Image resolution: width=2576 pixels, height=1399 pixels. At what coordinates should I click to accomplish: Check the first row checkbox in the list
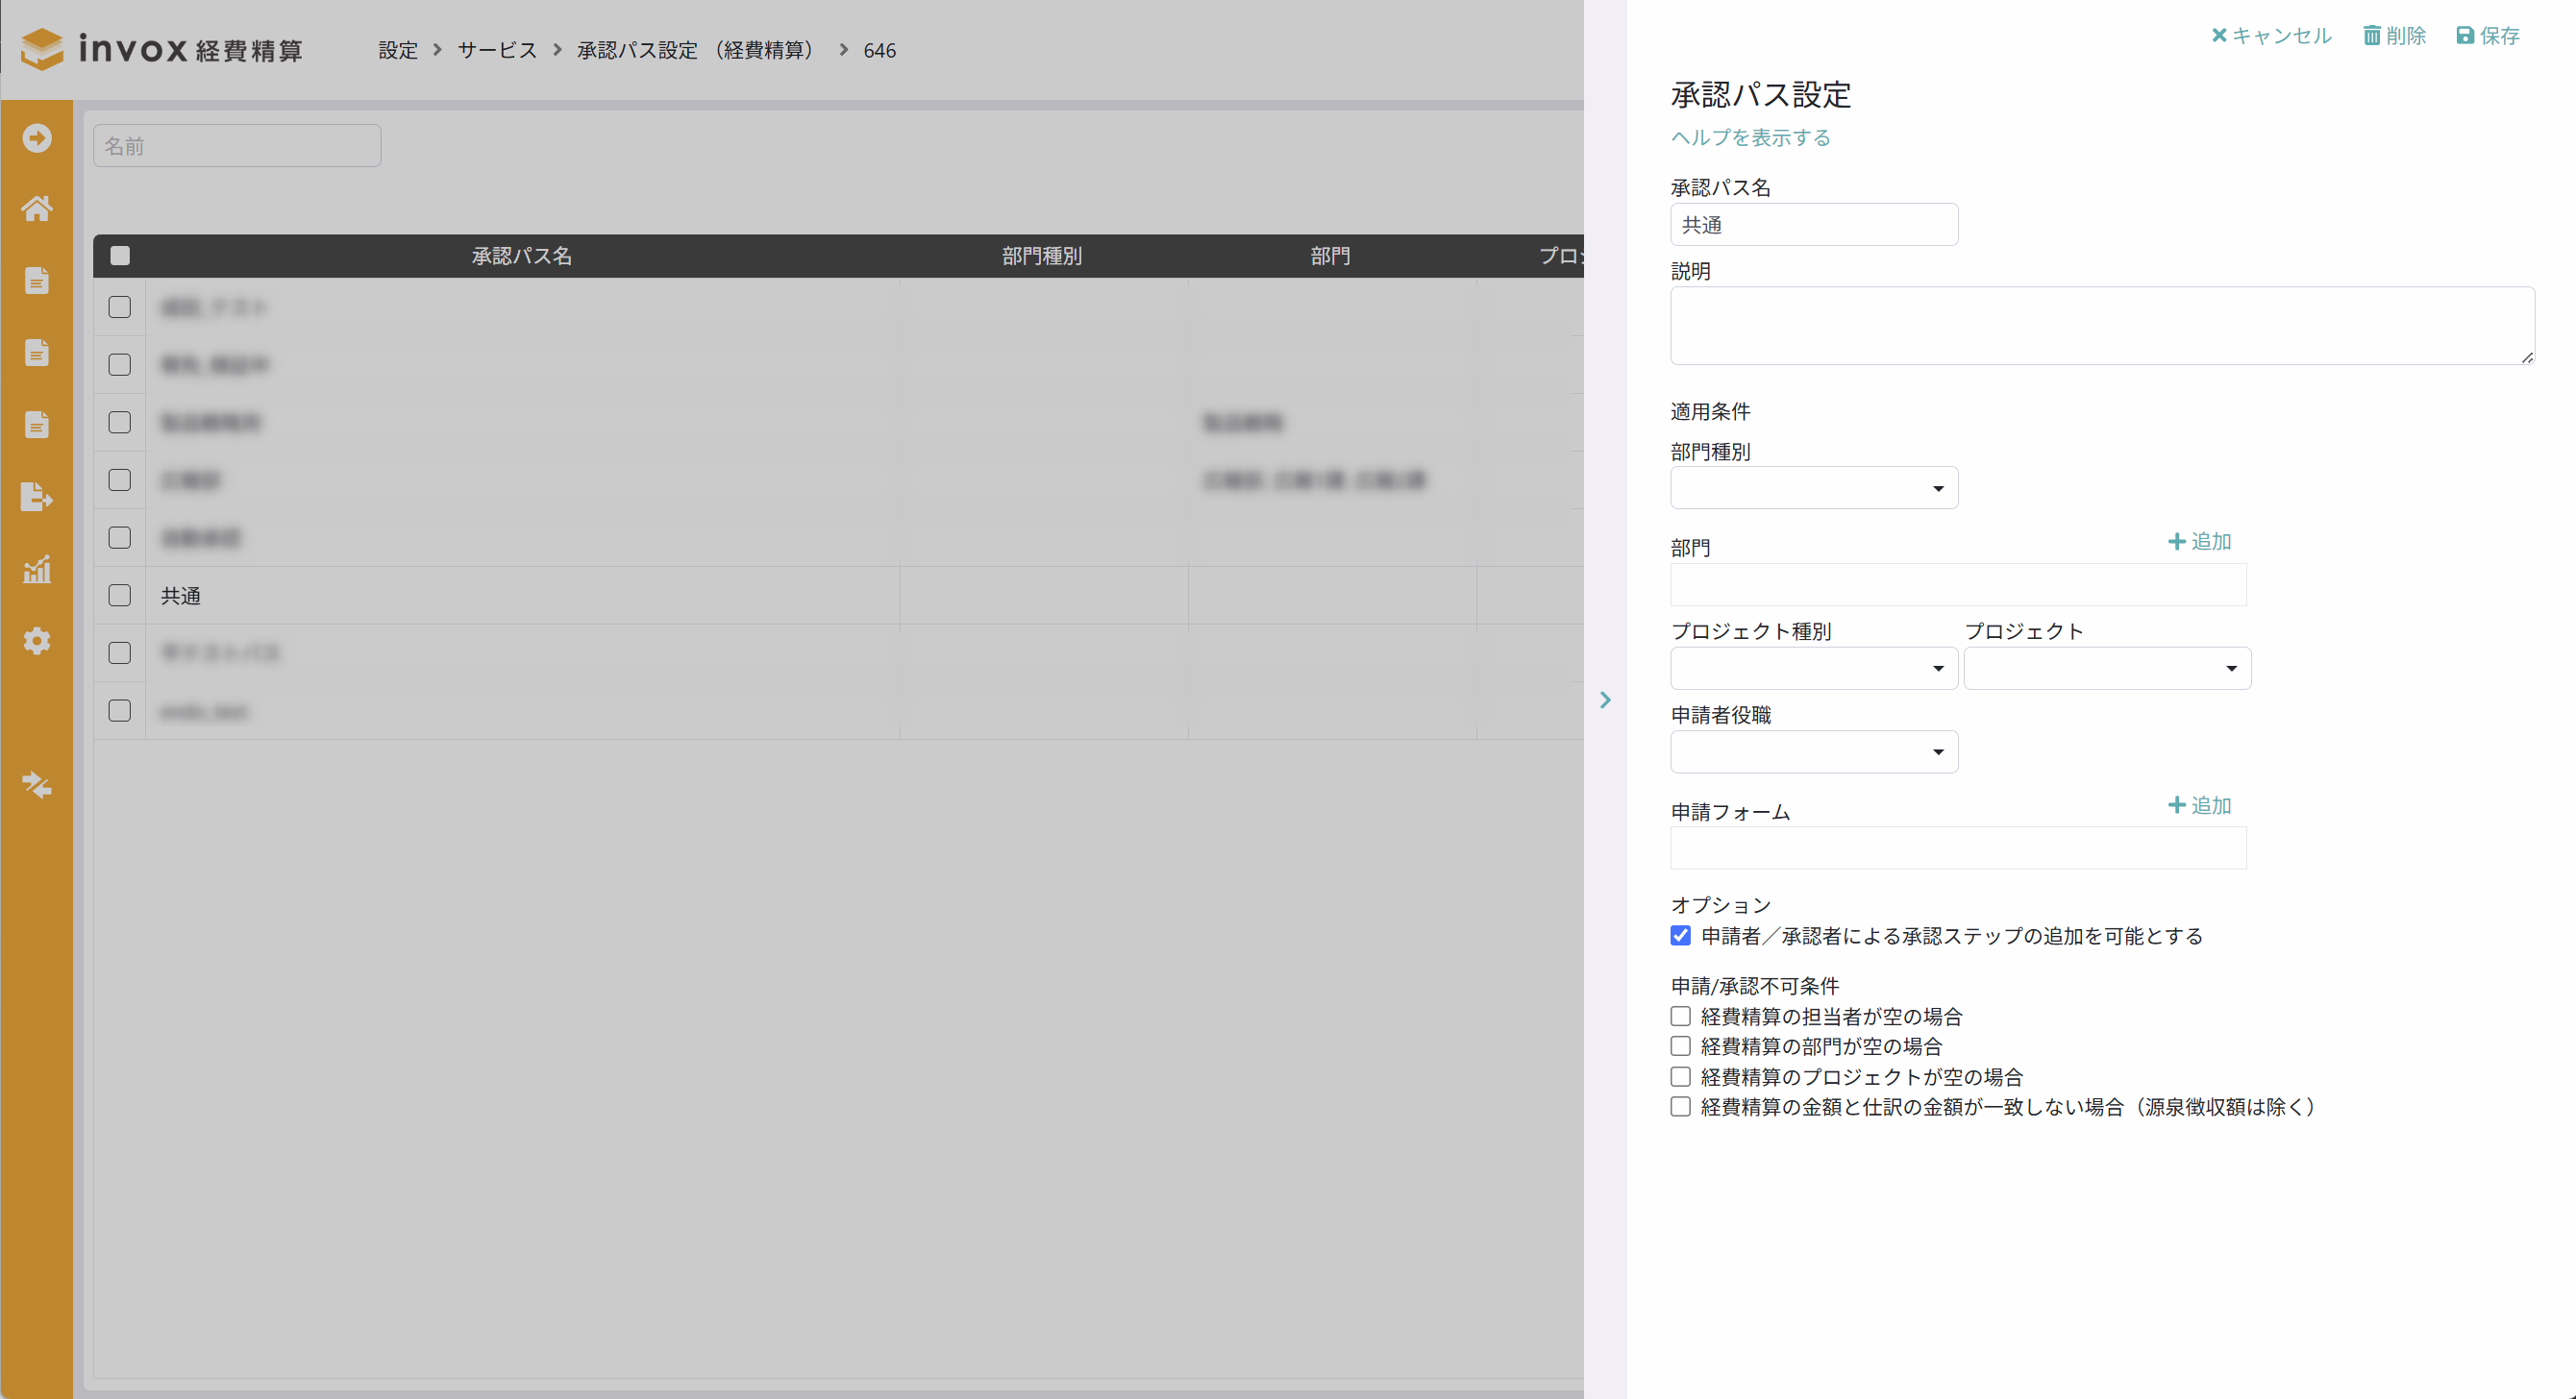[x=120, y=307]
